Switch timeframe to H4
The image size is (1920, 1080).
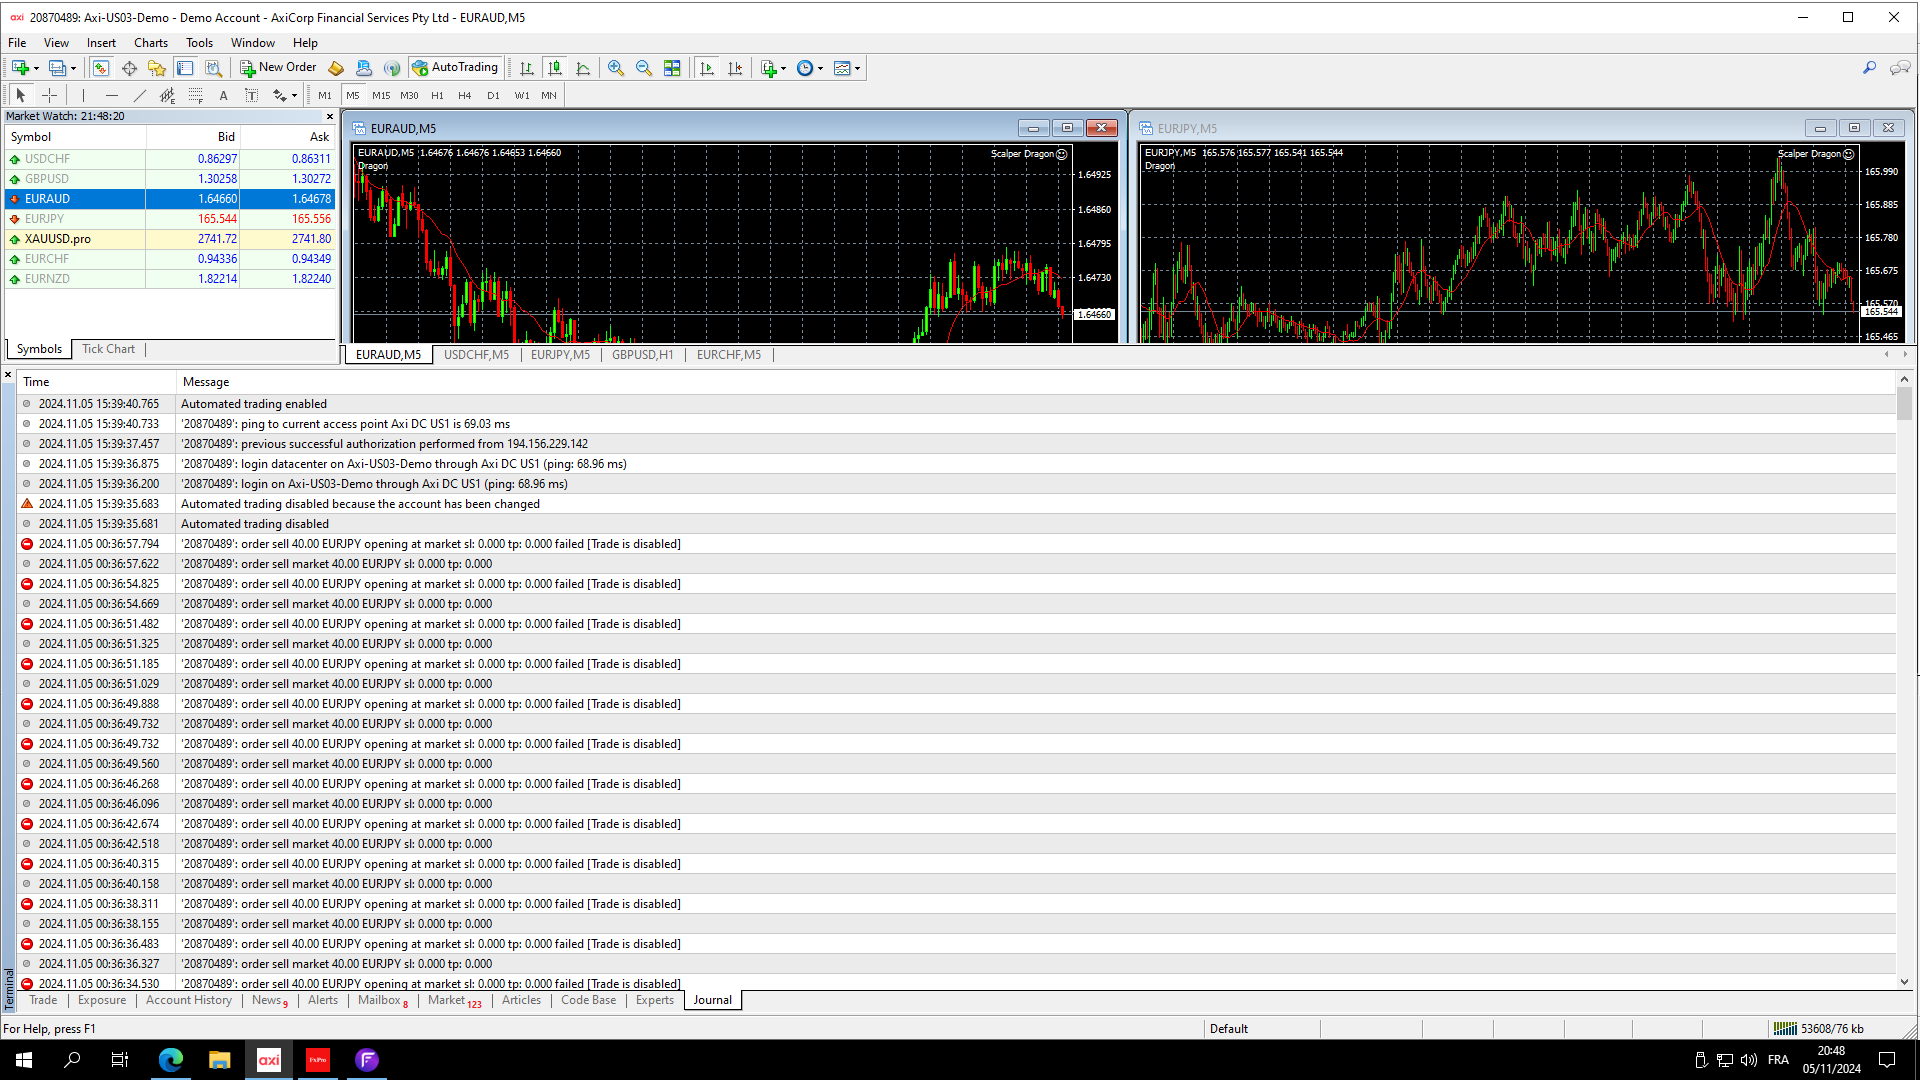click(465, 95)
